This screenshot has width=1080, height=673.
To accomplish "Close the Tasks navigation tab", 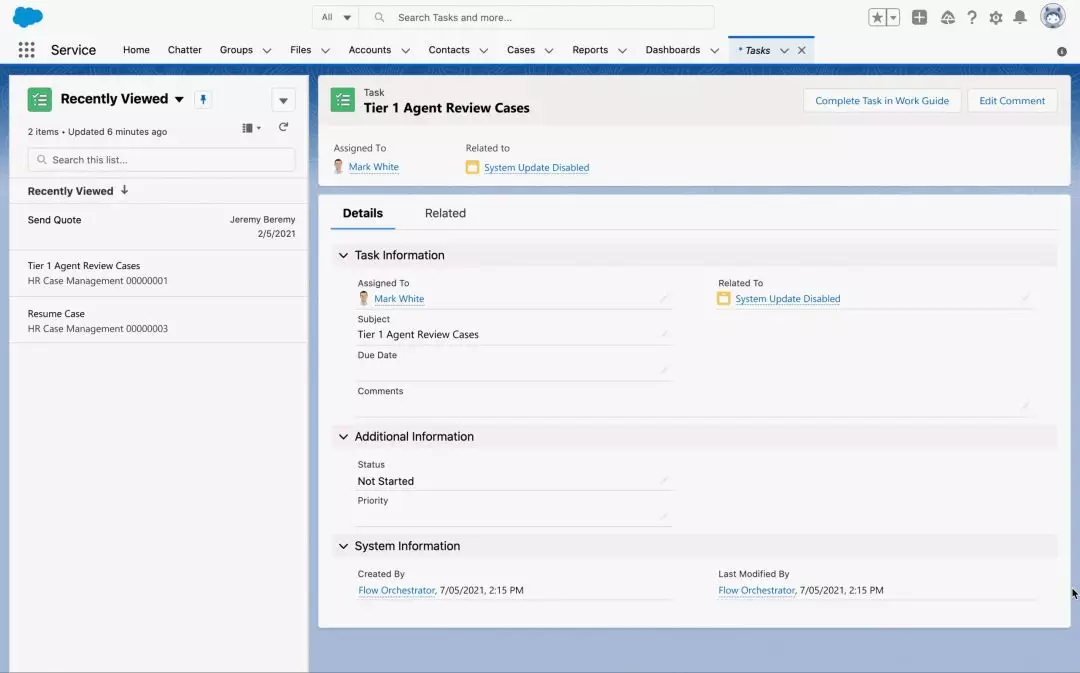I will [802, 50].
